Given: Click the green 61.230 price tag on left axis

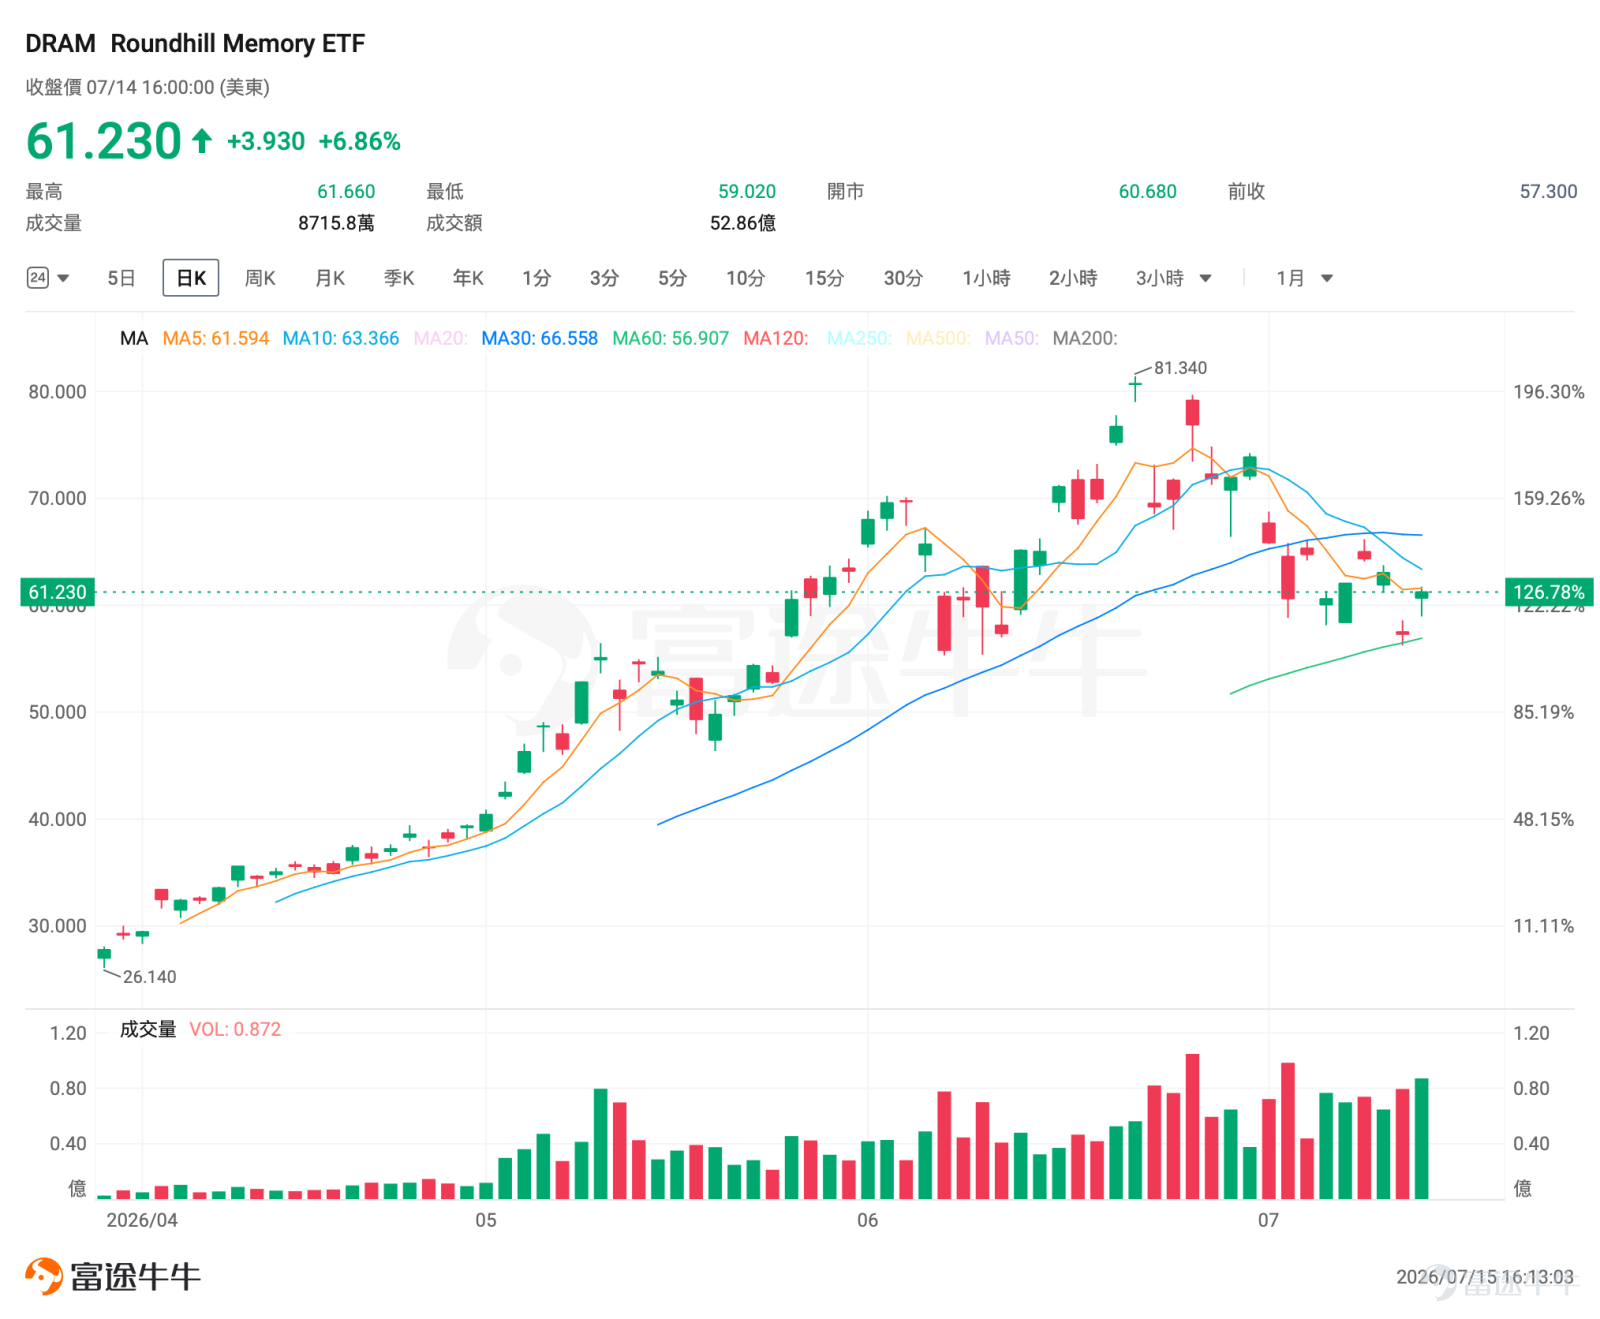Looking at the screenshot, I should [58, 592].
